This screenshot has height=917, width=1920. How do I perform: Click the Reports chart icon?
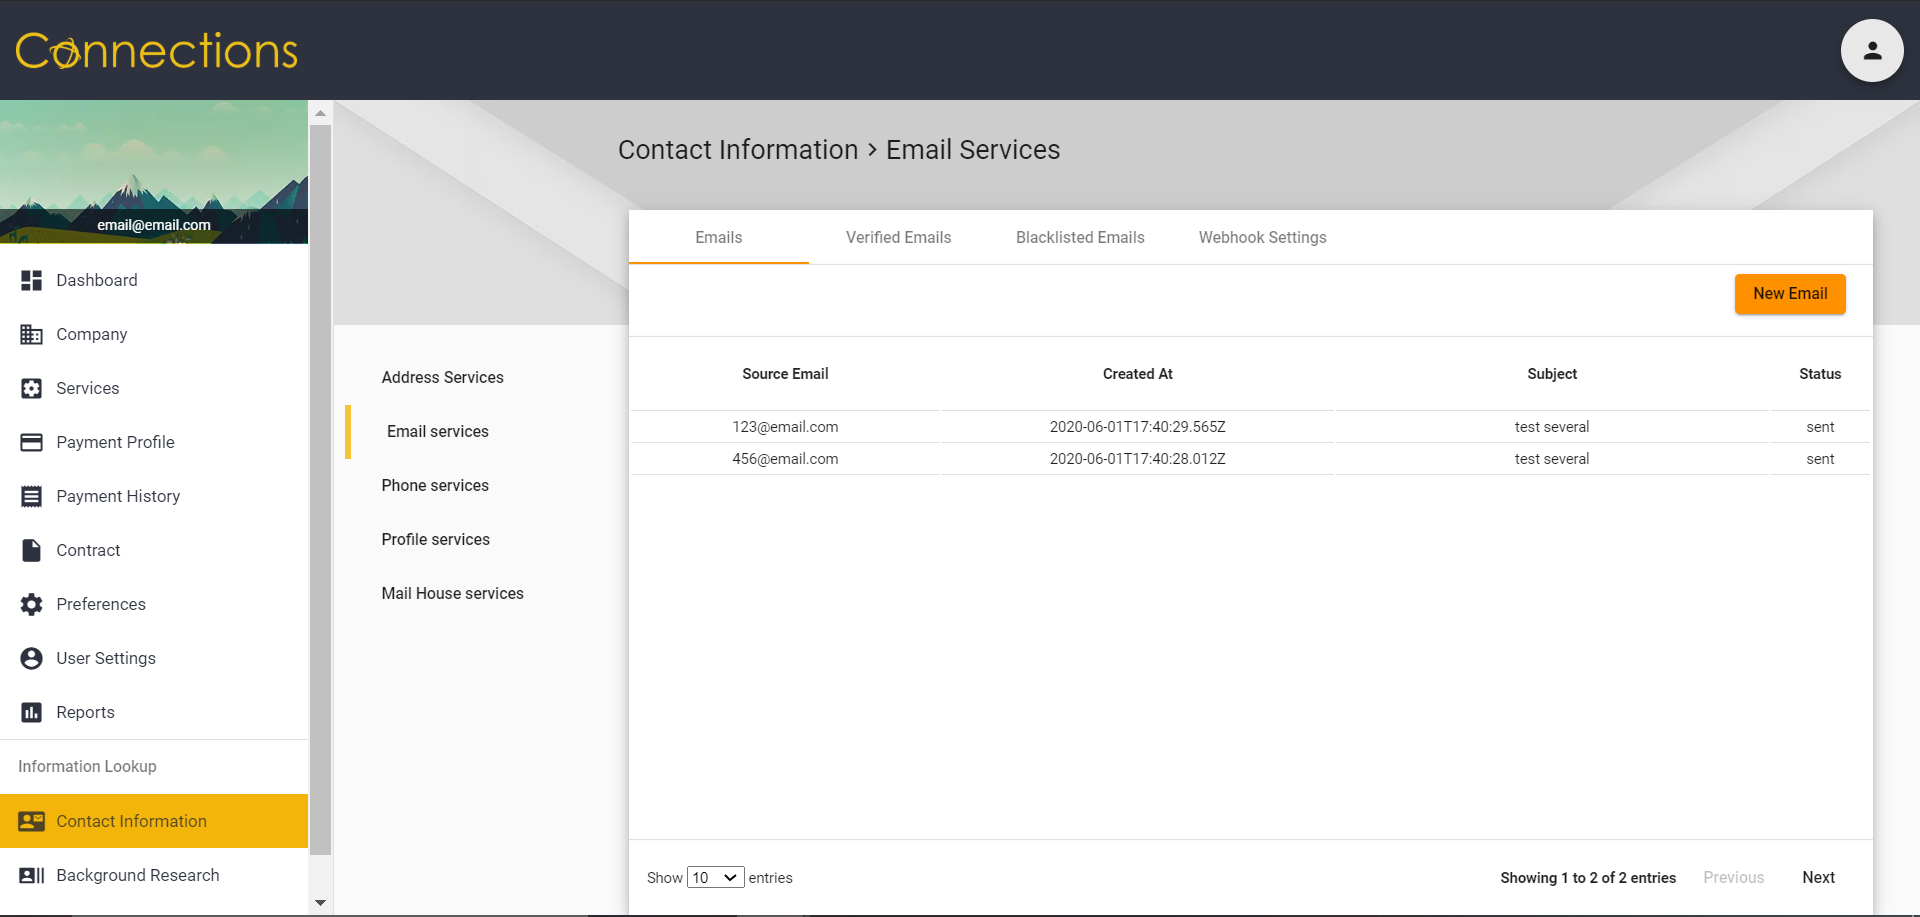click(x=31, y=712)
